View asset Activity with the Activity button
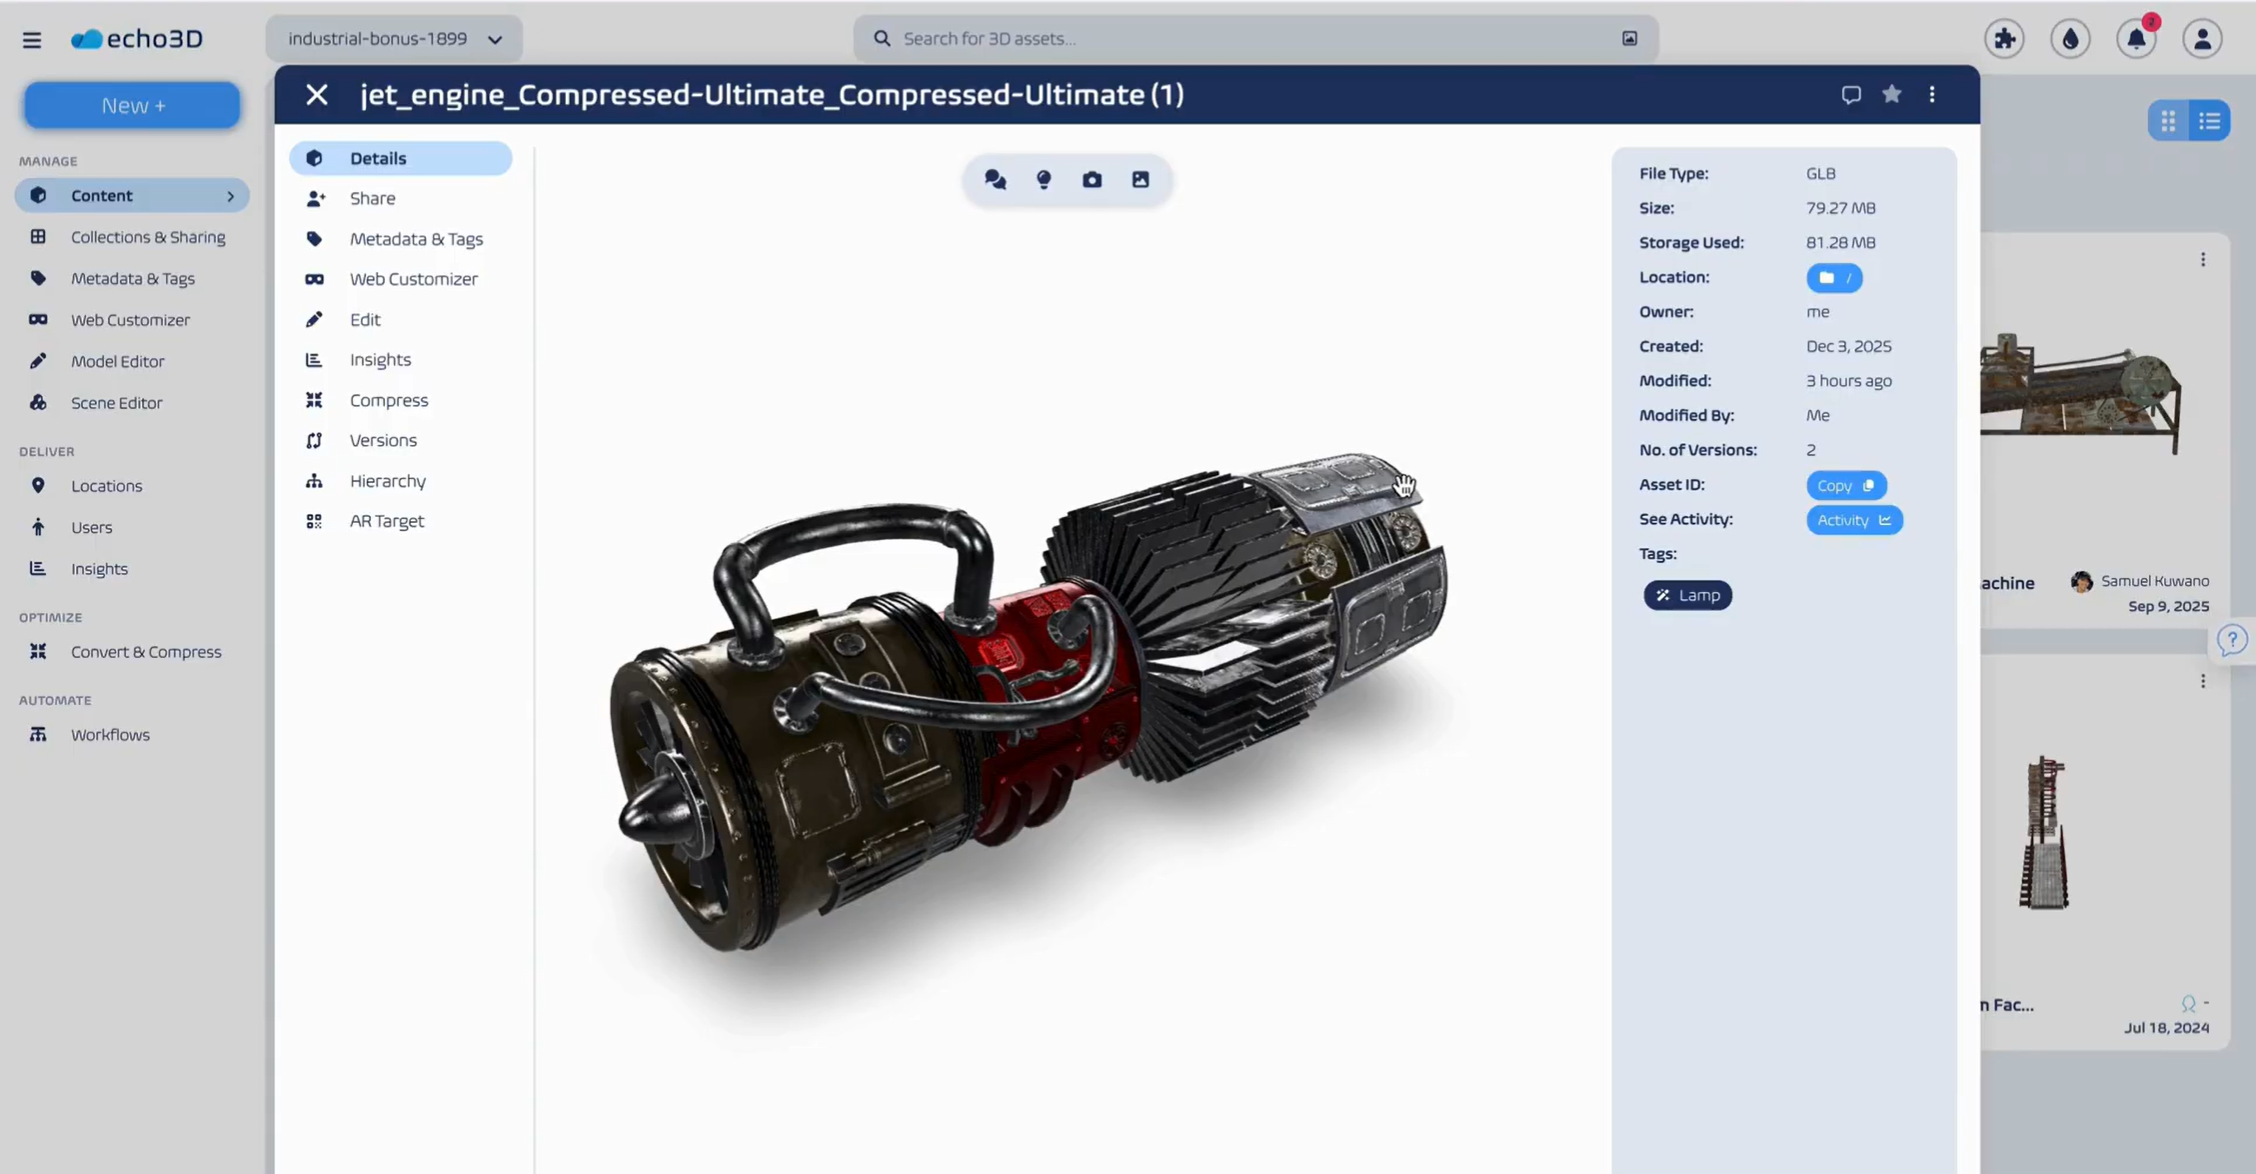2256x1174 pixels. click(1853, 519)
